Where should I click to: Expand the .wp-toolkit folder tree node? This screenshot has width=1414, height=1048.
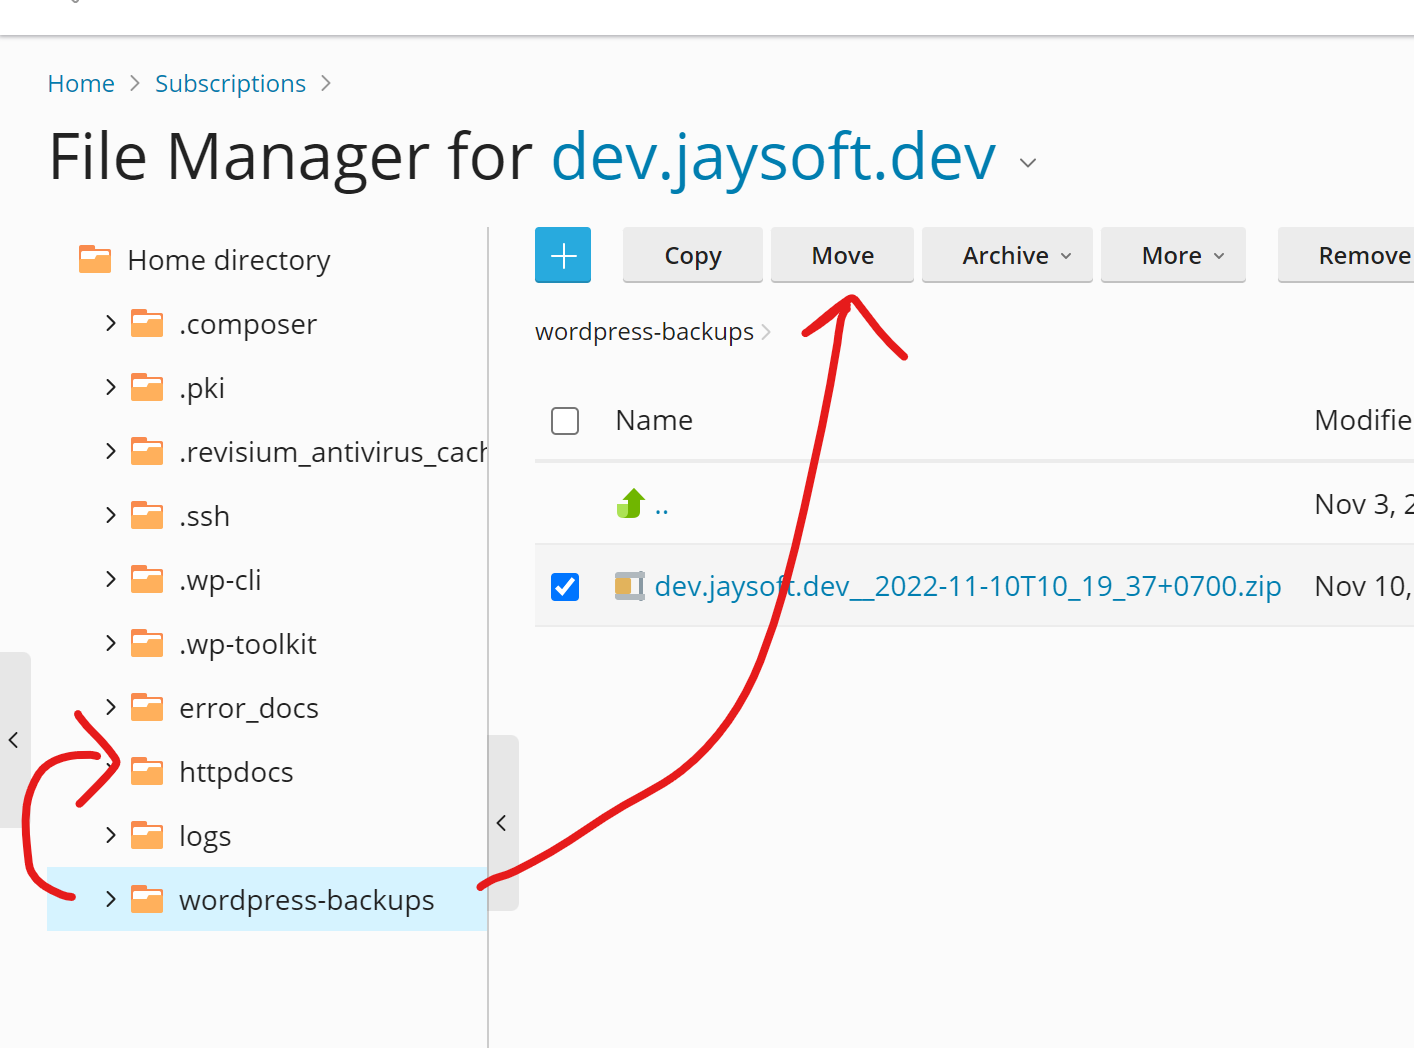click(x=110, y=644)
